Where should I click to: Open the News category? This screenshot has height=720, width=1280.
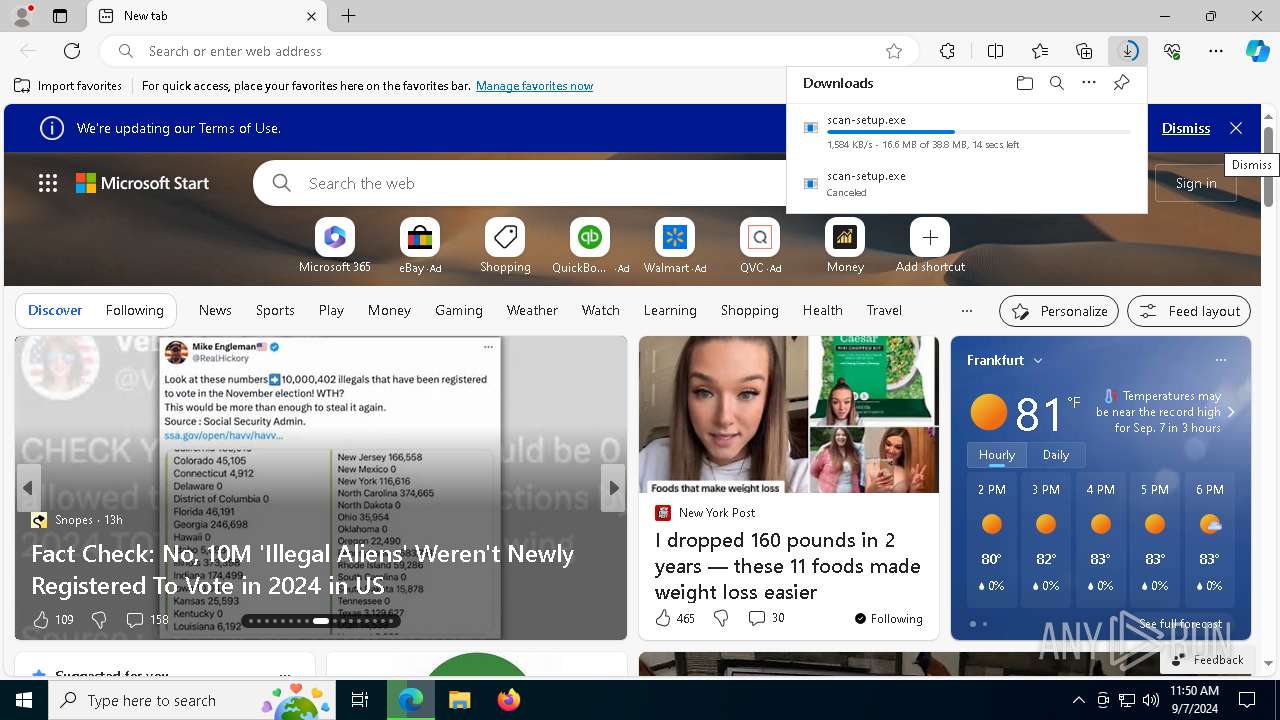[215, 310]
